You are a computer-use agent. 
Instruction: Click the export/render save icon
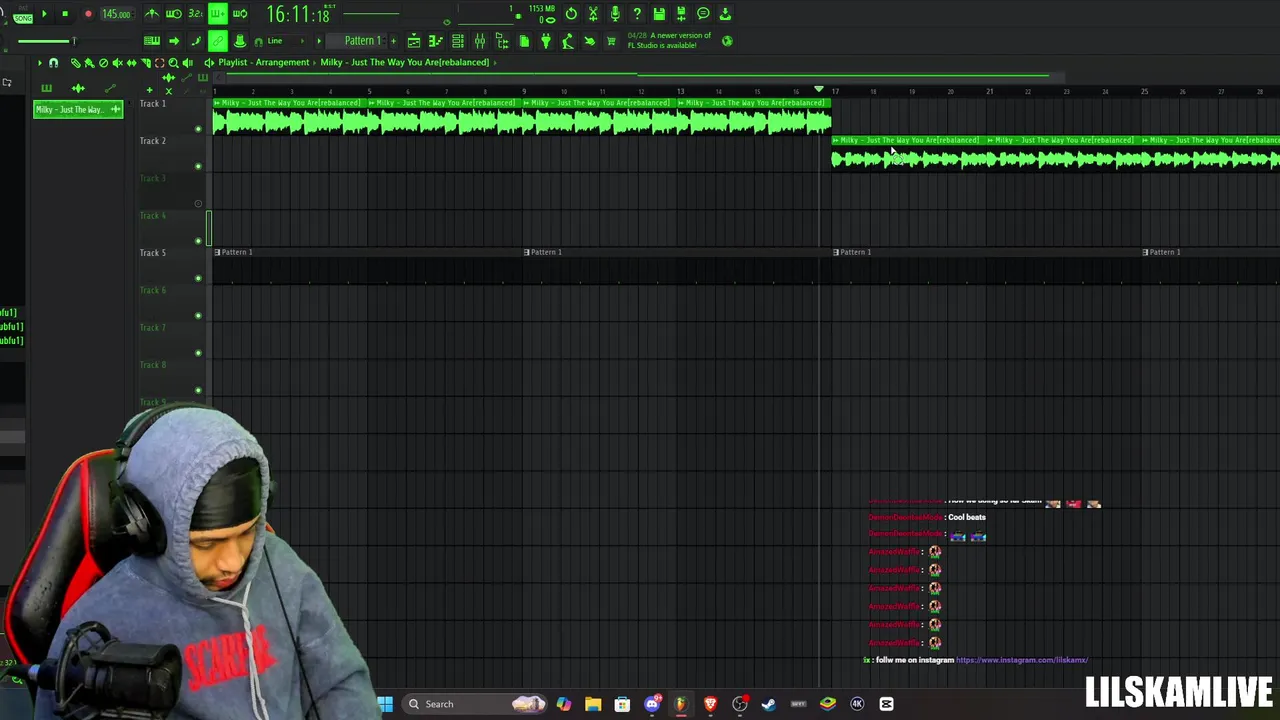tap(681, 14)
